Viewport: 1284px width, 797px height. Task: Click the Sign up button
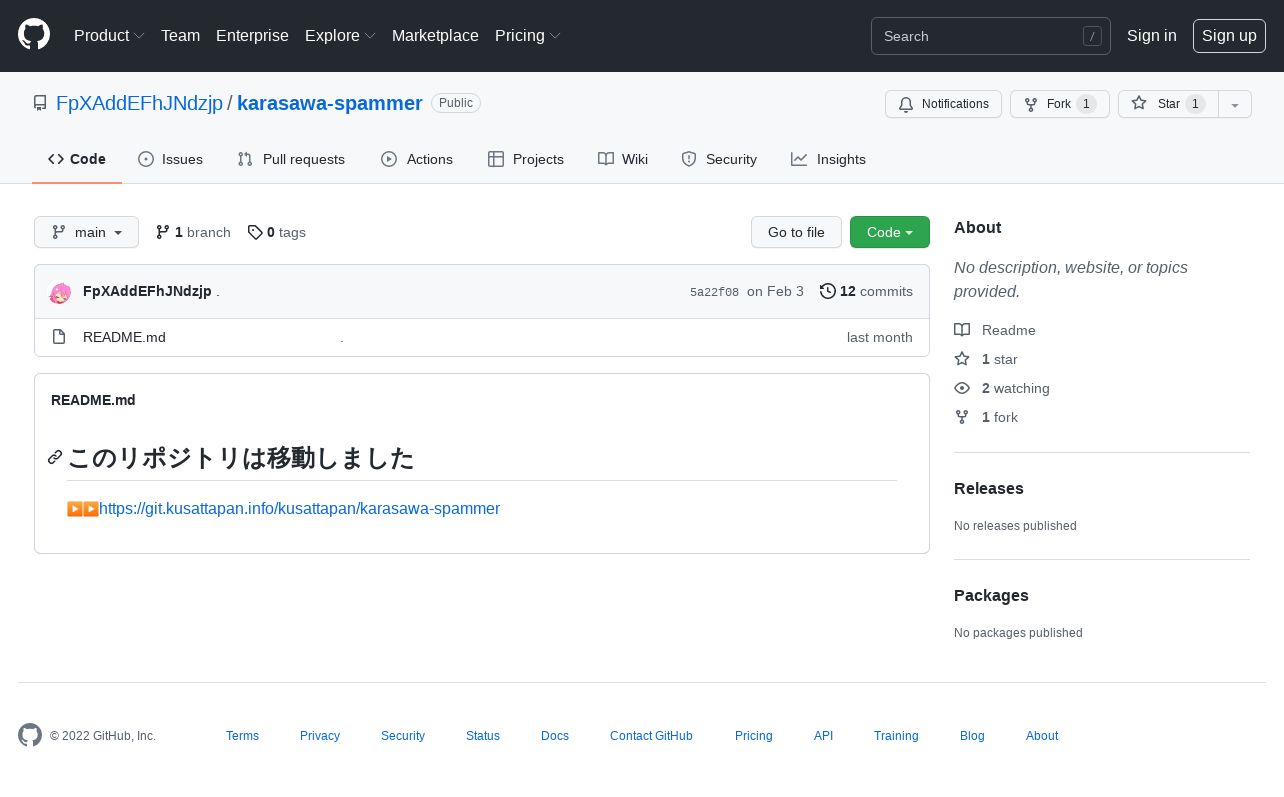tap(1229, 36)
